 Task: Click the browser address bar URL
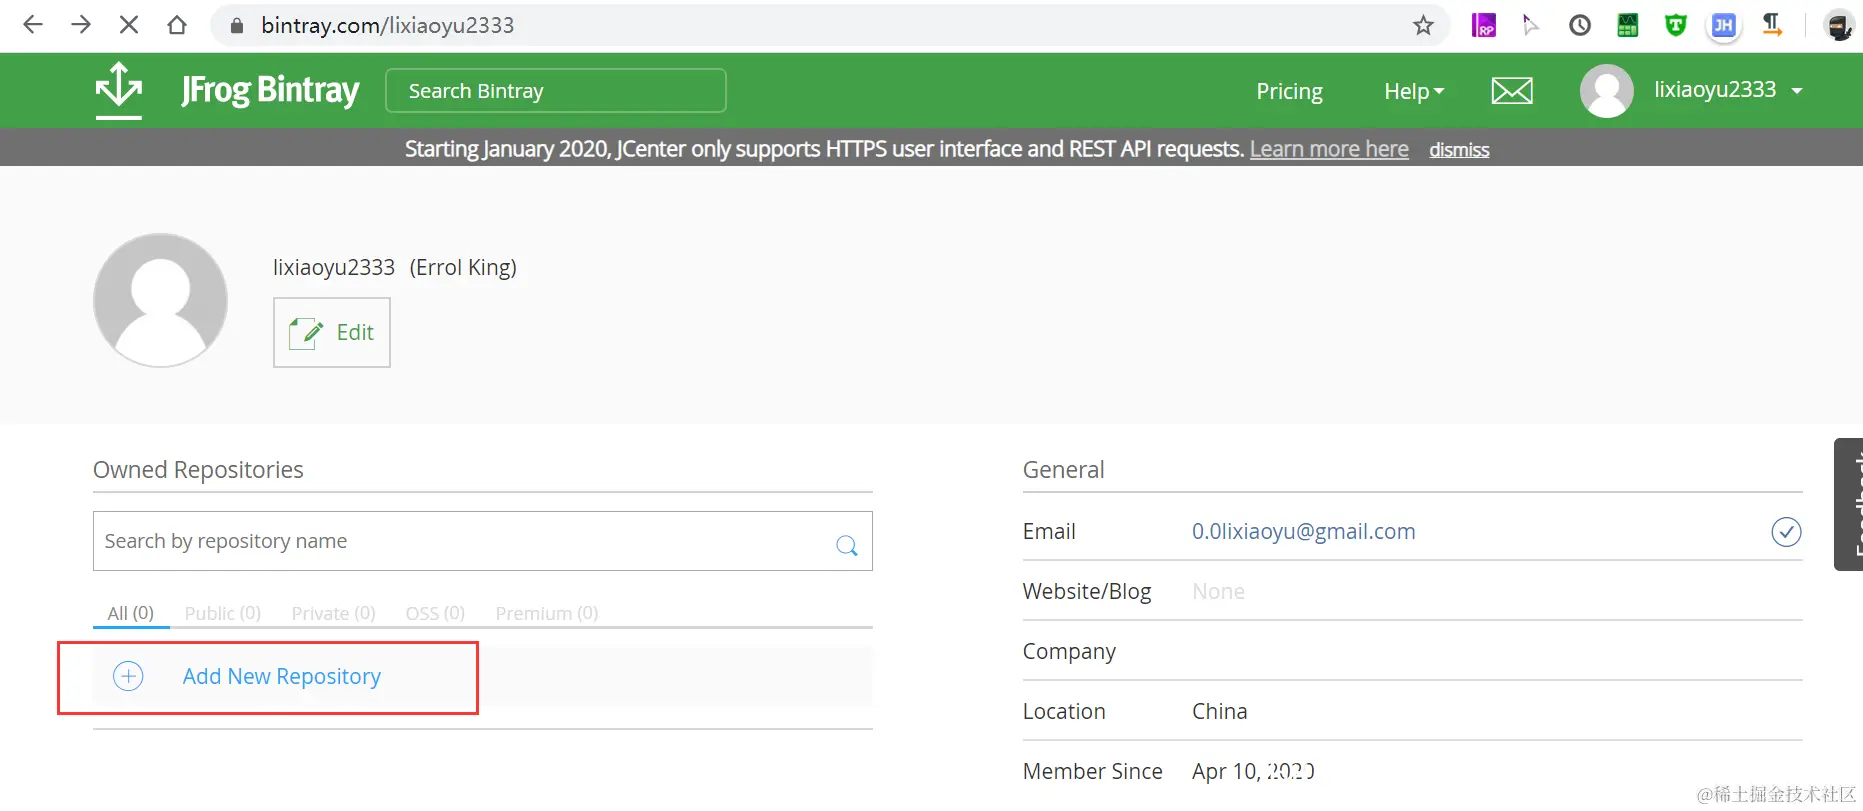387,25
